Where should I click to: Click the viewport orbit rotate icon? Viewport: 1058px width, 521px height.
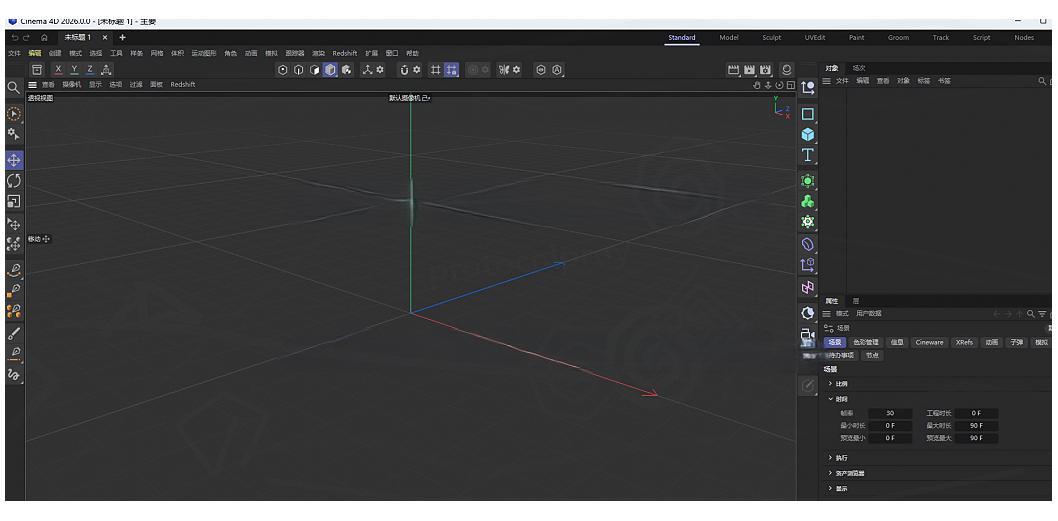[779, 85]
